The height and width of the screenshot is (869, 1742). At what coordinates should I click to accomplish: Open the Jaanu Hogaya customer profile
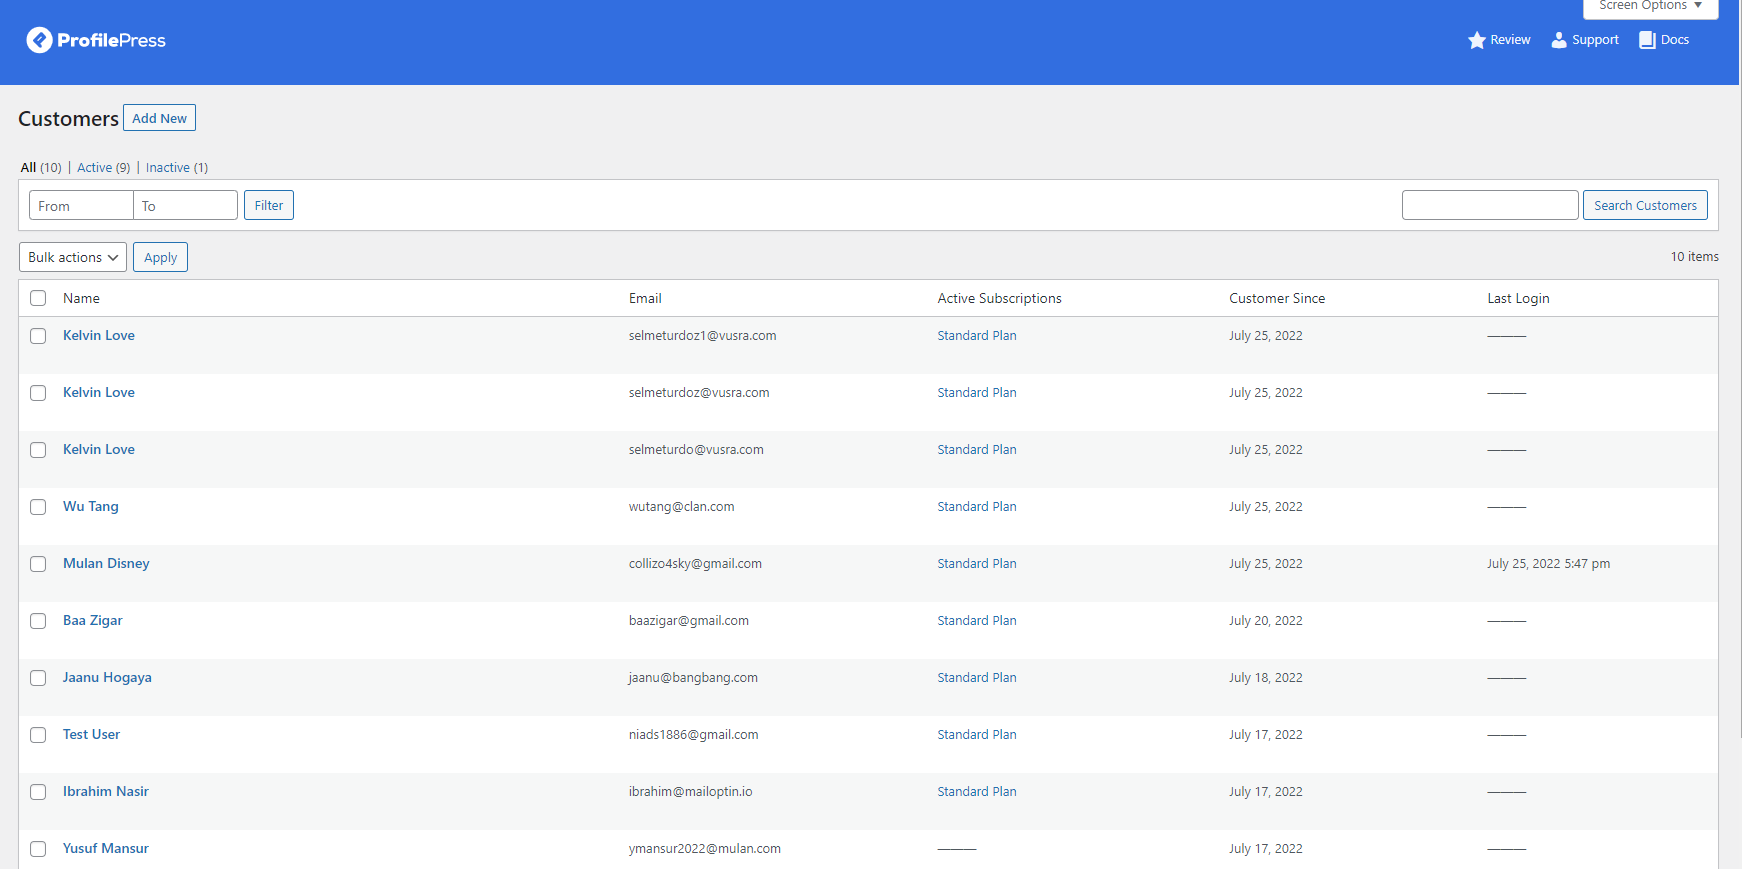click(107, 677)
